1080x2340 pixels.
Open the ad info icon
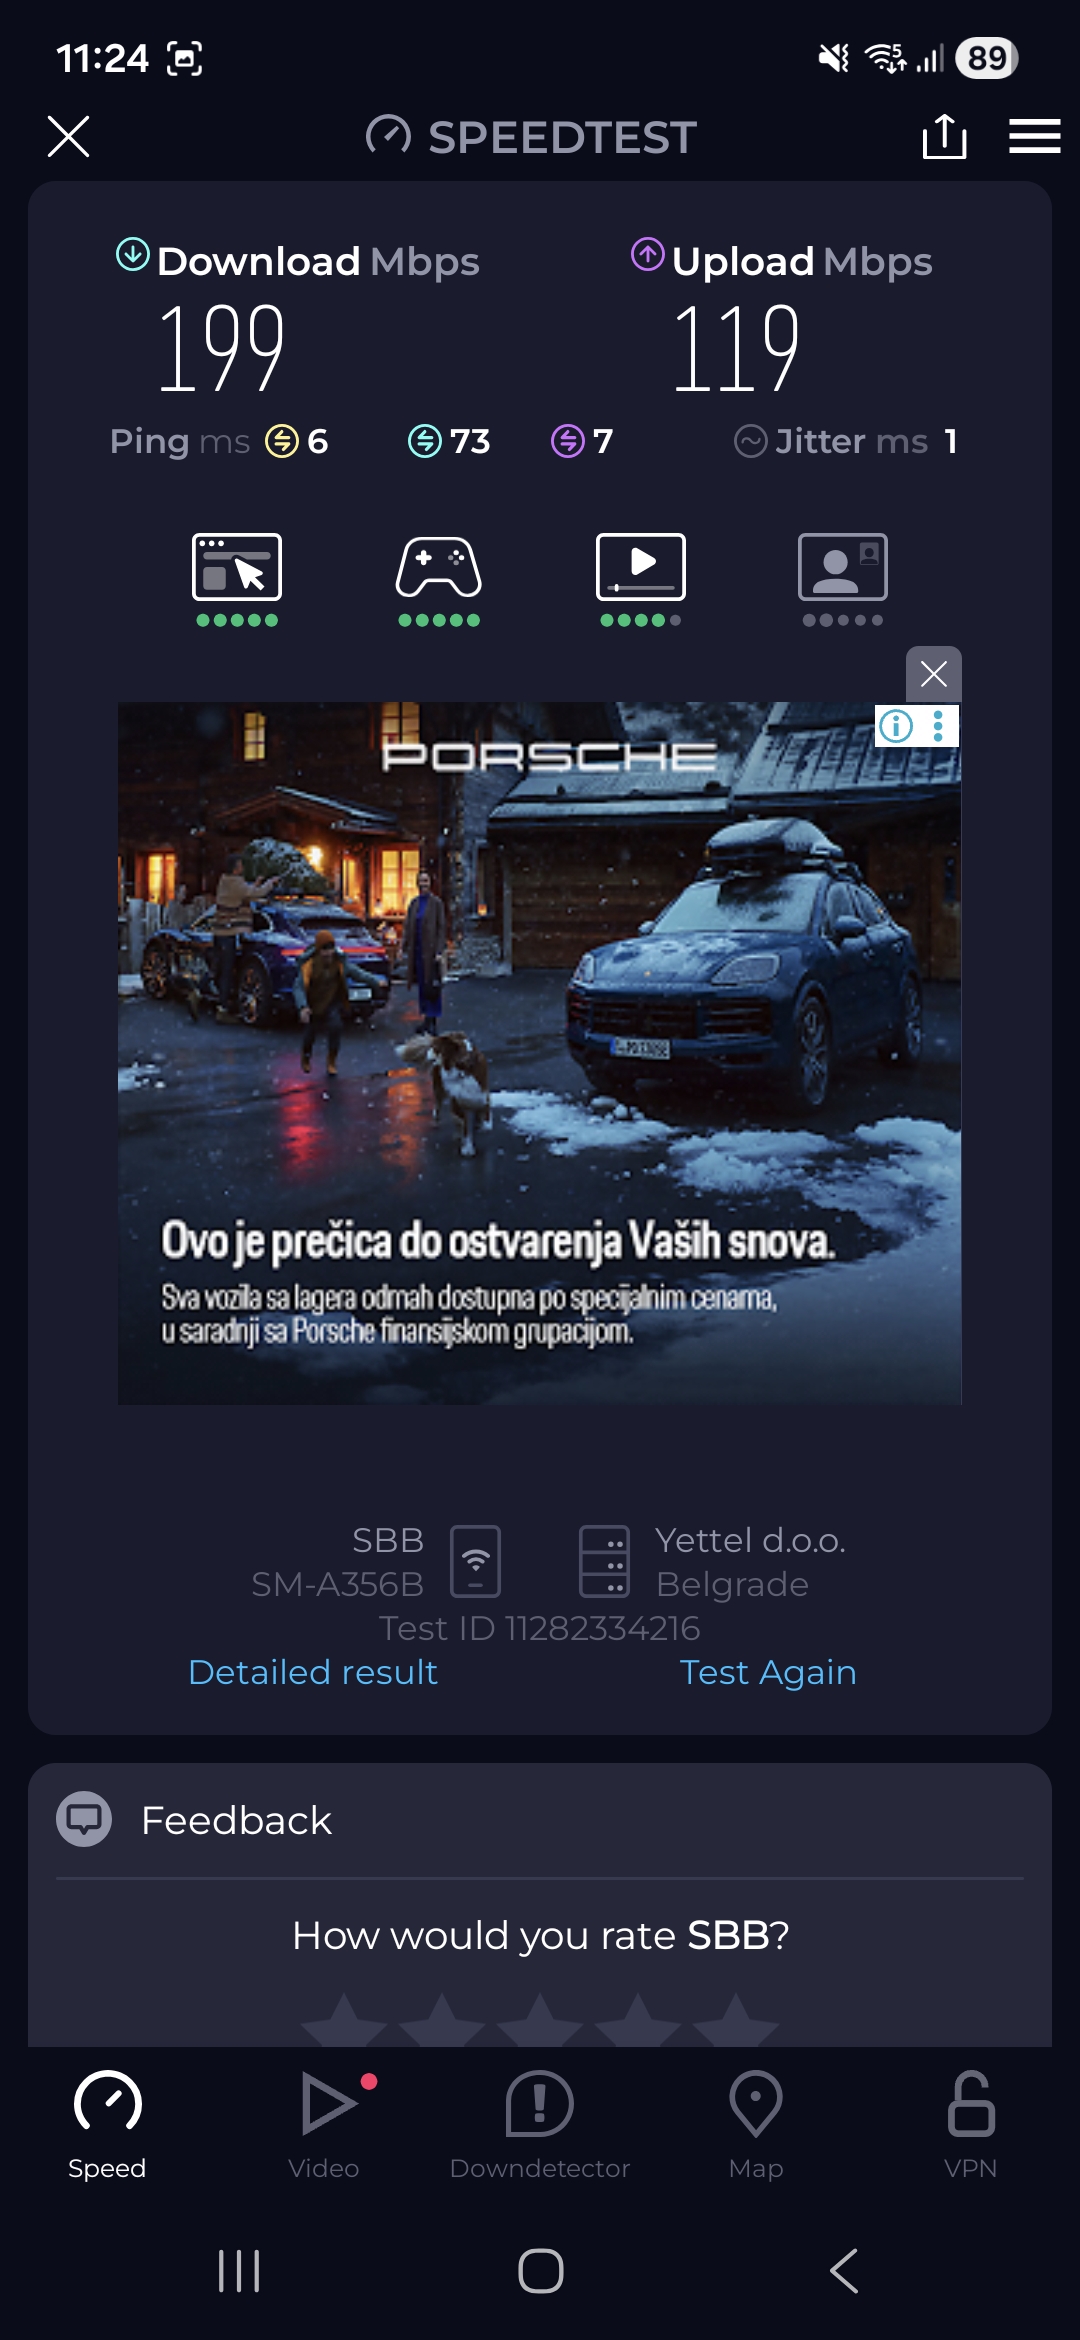coord(896,726)
